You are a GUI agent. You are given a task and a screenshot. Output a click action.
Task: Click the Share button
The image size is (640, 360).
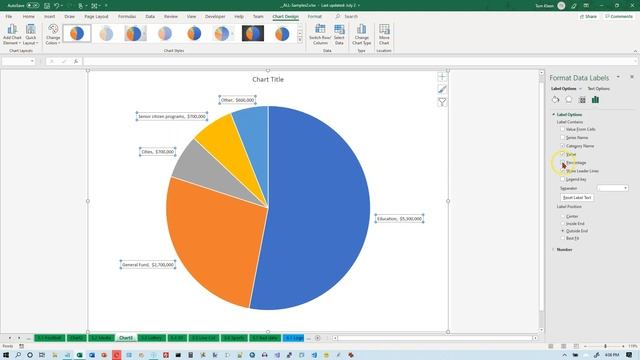click(x=588, y=16)
